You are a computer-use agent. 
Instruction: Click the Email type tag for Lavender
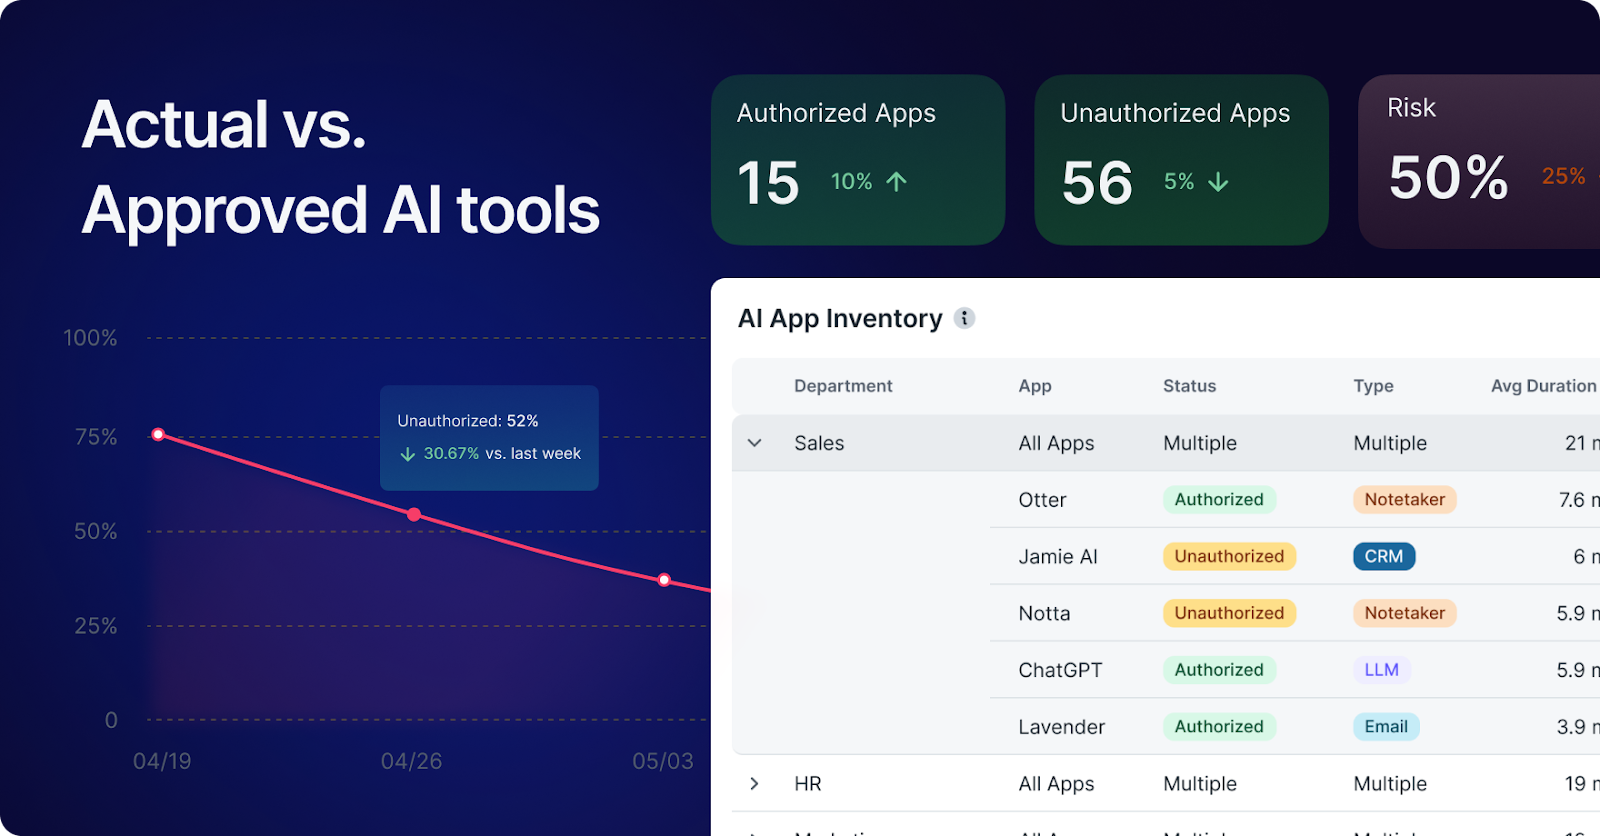[1385, 727]
